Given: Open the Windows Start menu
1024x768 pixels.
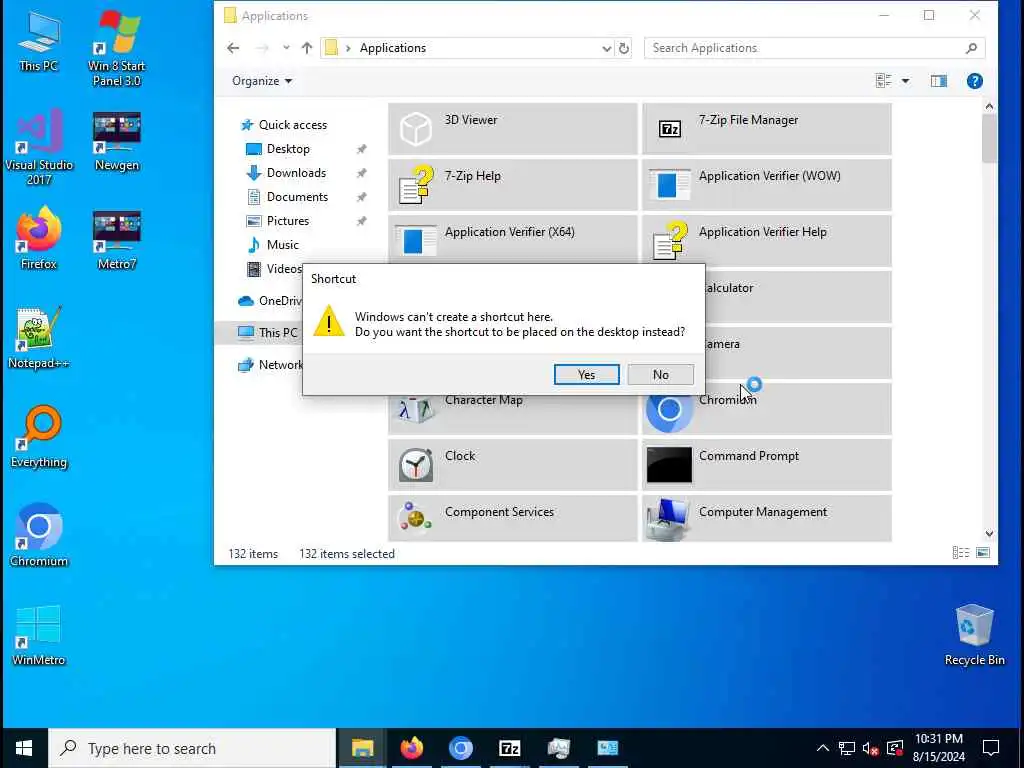Looking at the screenshot, I should tap(24, 748).
